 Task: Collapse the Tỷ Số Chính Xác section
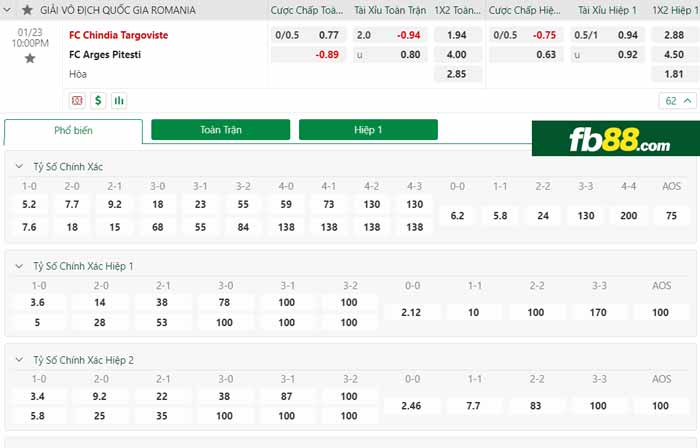coord(21,167)
